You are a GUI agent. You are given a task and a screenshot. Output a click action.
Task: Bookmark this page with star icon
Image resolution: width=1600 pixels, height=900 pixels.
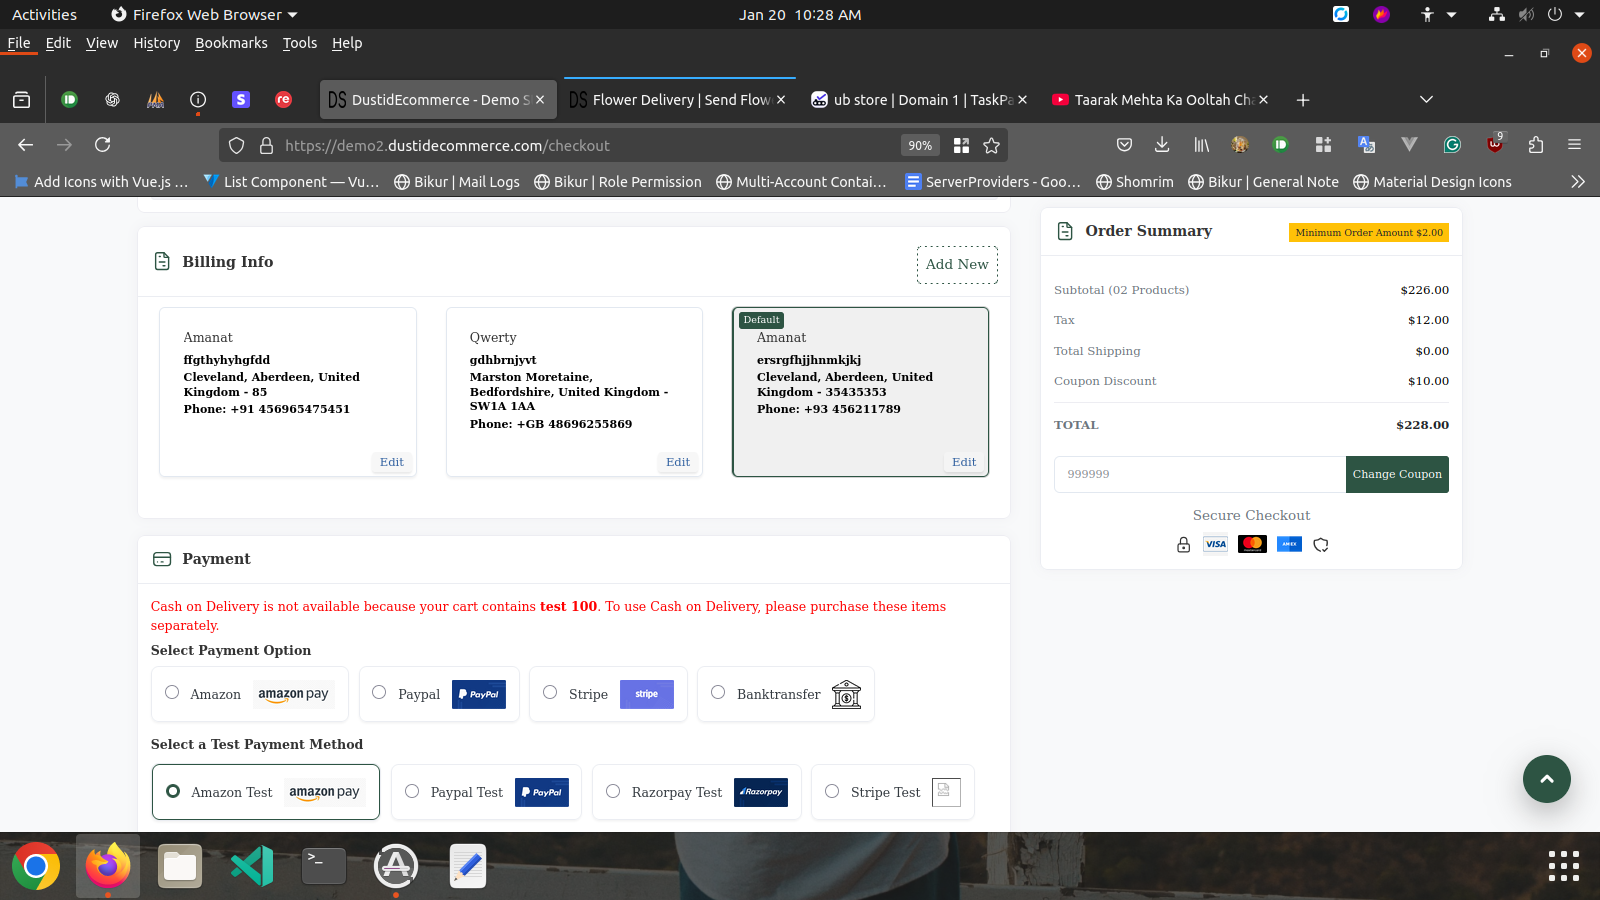991,146
